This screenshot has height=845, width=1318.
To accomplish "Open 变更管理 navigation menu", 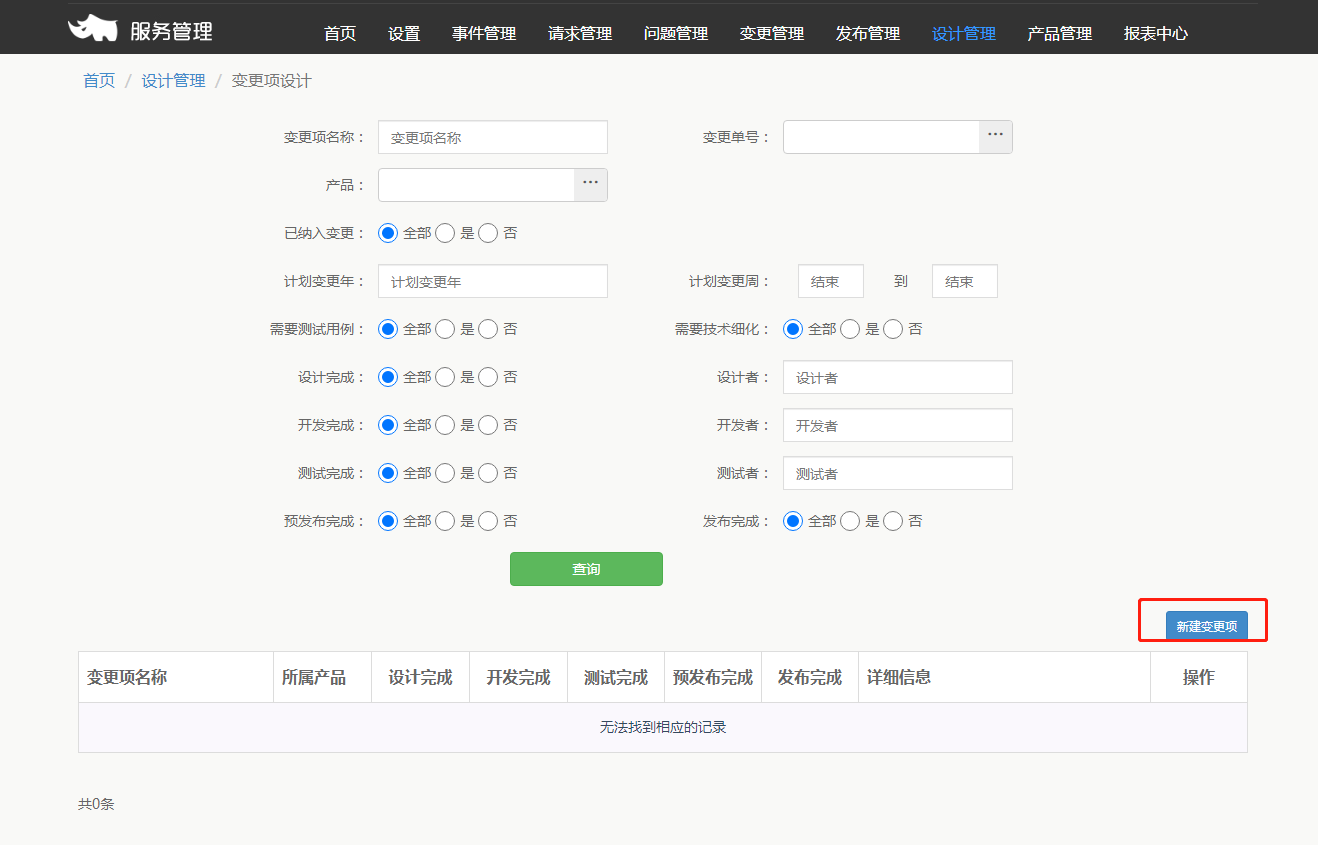I will (x=772, y=33).
